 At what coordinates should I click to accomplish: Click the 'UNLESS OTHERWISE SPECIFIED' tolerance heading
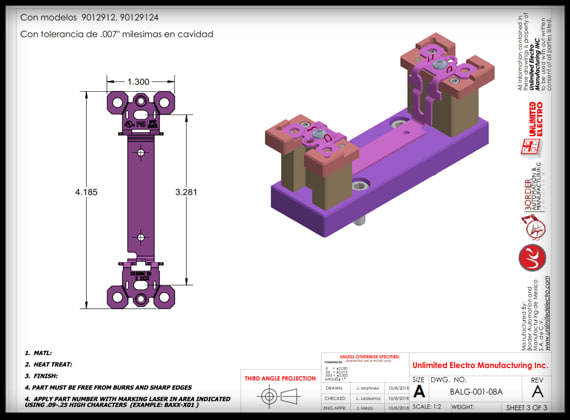point(369,357)
